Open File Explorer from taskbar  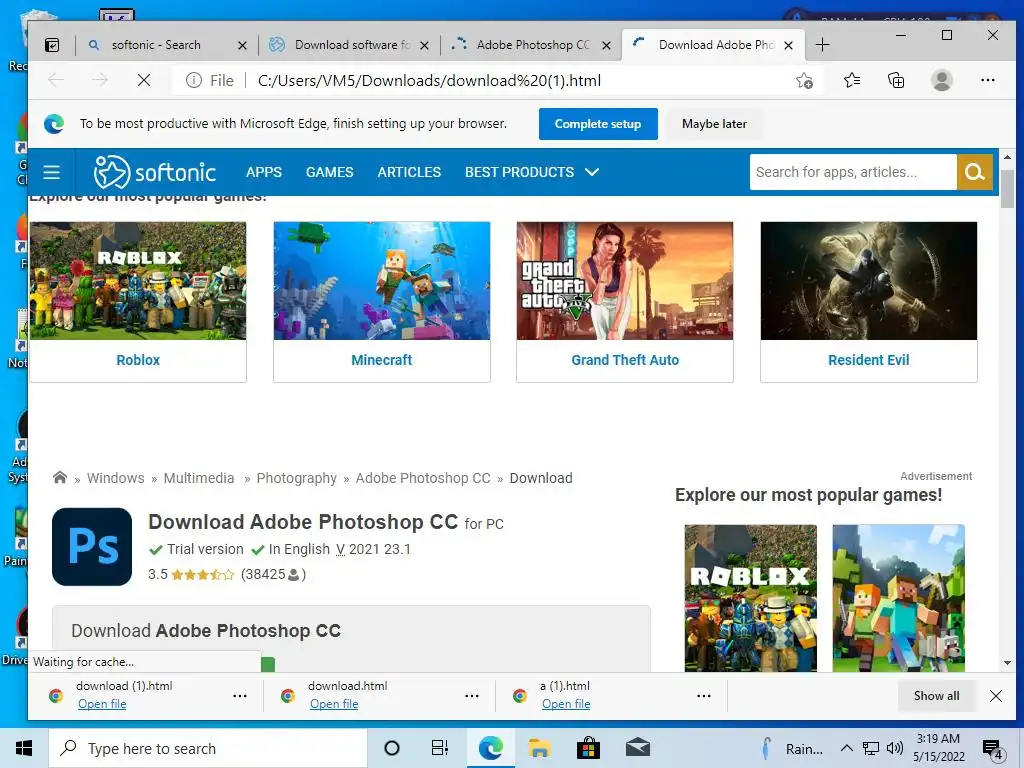tap(539, 748)
